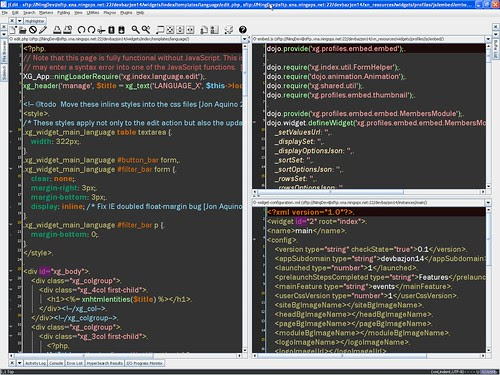Open the Plugins menu
This screenshot has width=500, height=375.
126,13
